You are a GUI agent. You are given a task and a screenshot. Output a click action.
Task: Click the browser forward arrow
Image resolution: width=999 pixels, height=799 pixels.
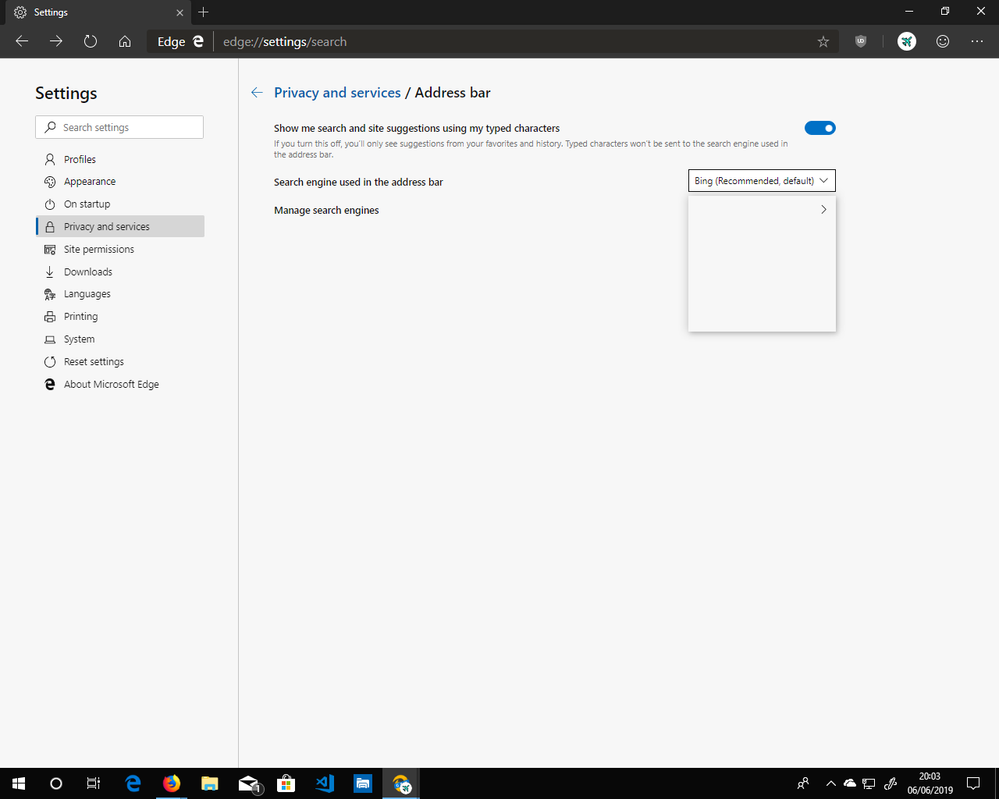[x=56, y=41]
